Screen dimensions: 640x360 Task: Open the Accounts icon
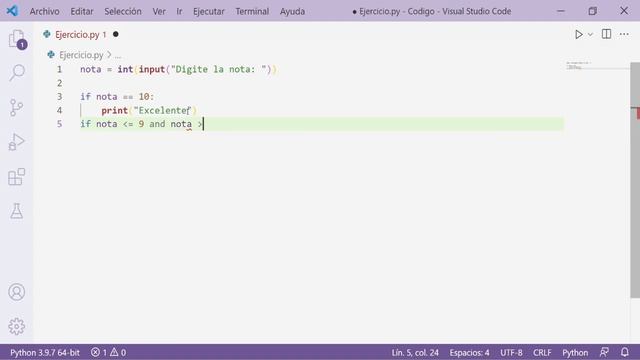[17, 292]
